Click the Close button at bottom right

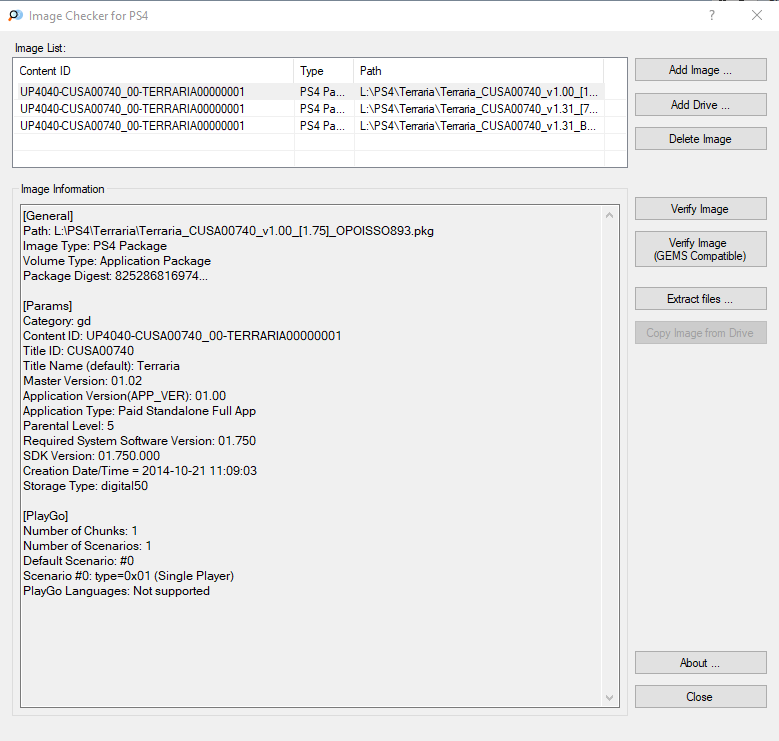pos(700,697)
